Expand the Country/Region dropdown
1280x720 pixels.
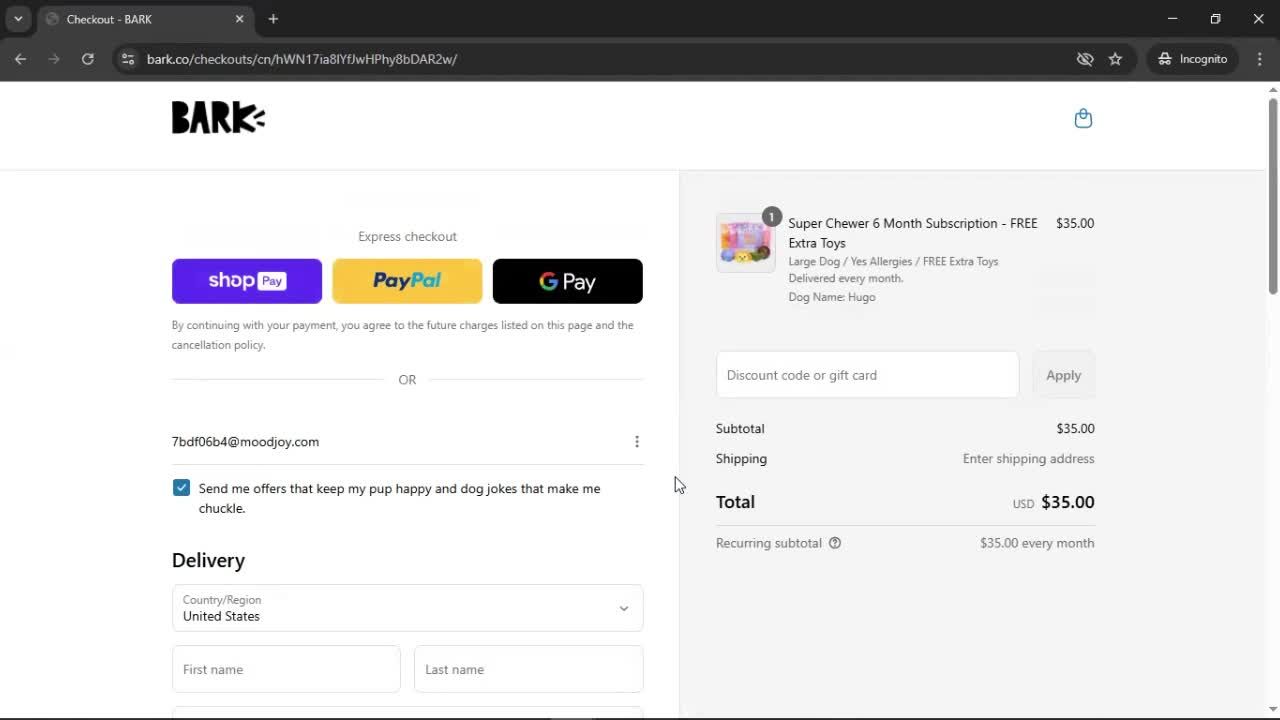coord(408,608)
